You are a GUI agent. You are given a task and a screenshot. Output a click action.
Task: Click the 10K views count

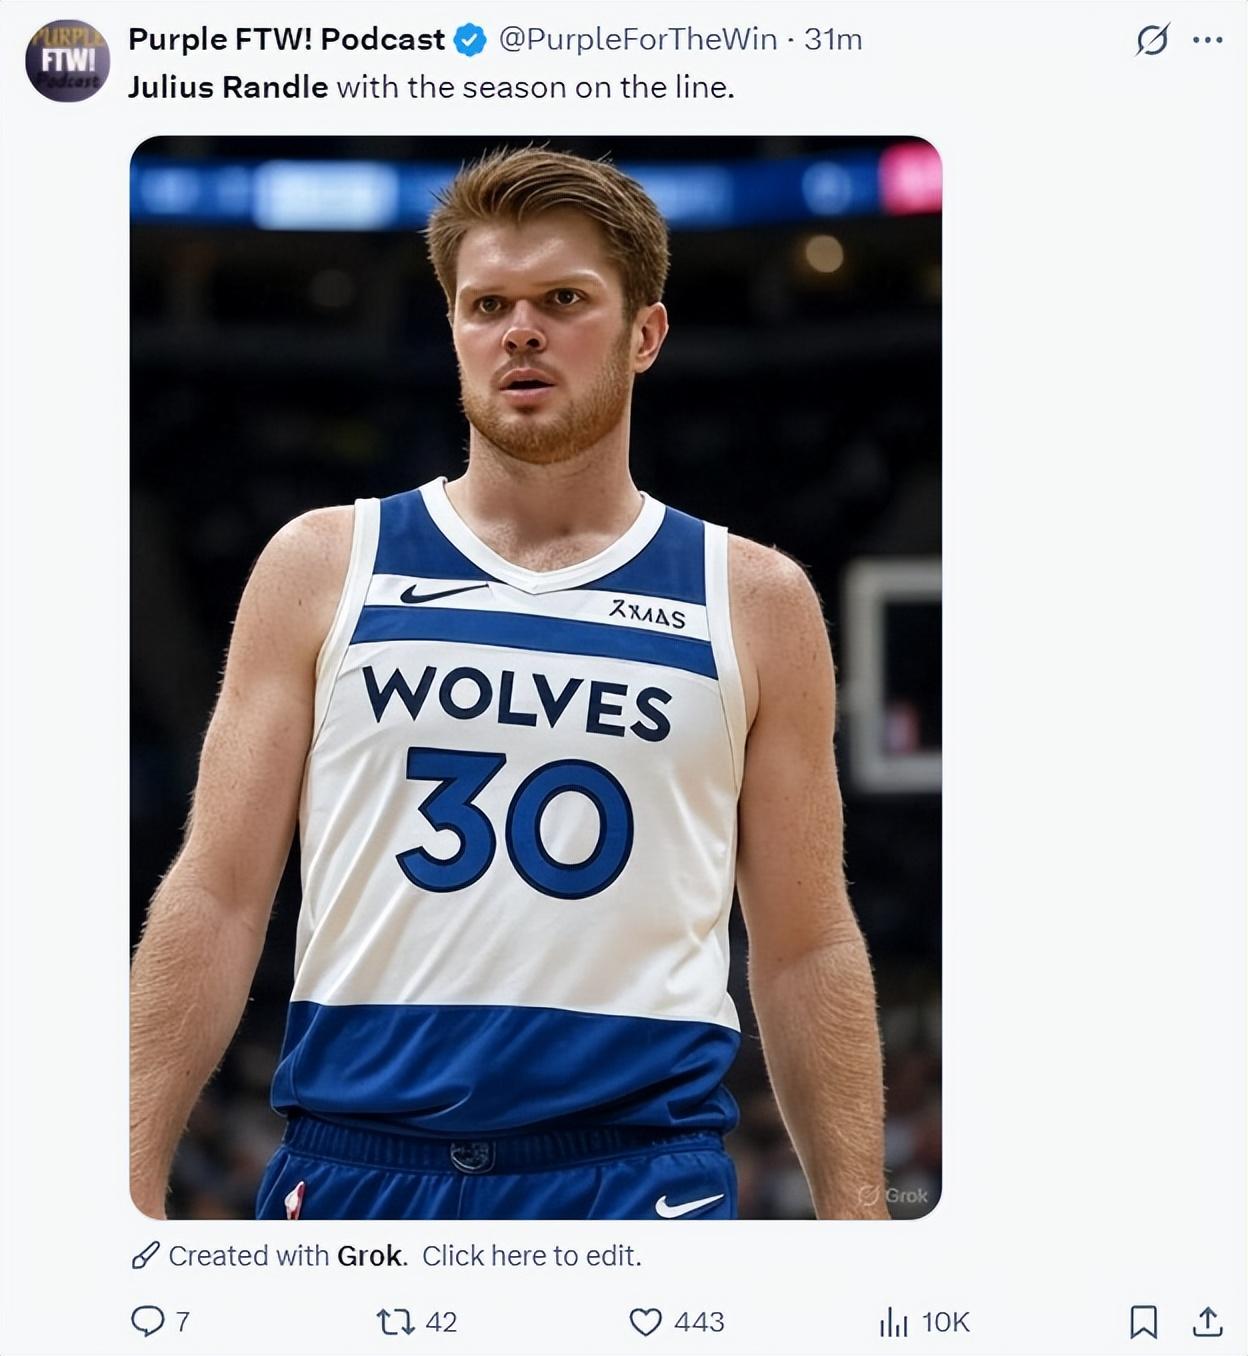click(x=945, y=1322)
